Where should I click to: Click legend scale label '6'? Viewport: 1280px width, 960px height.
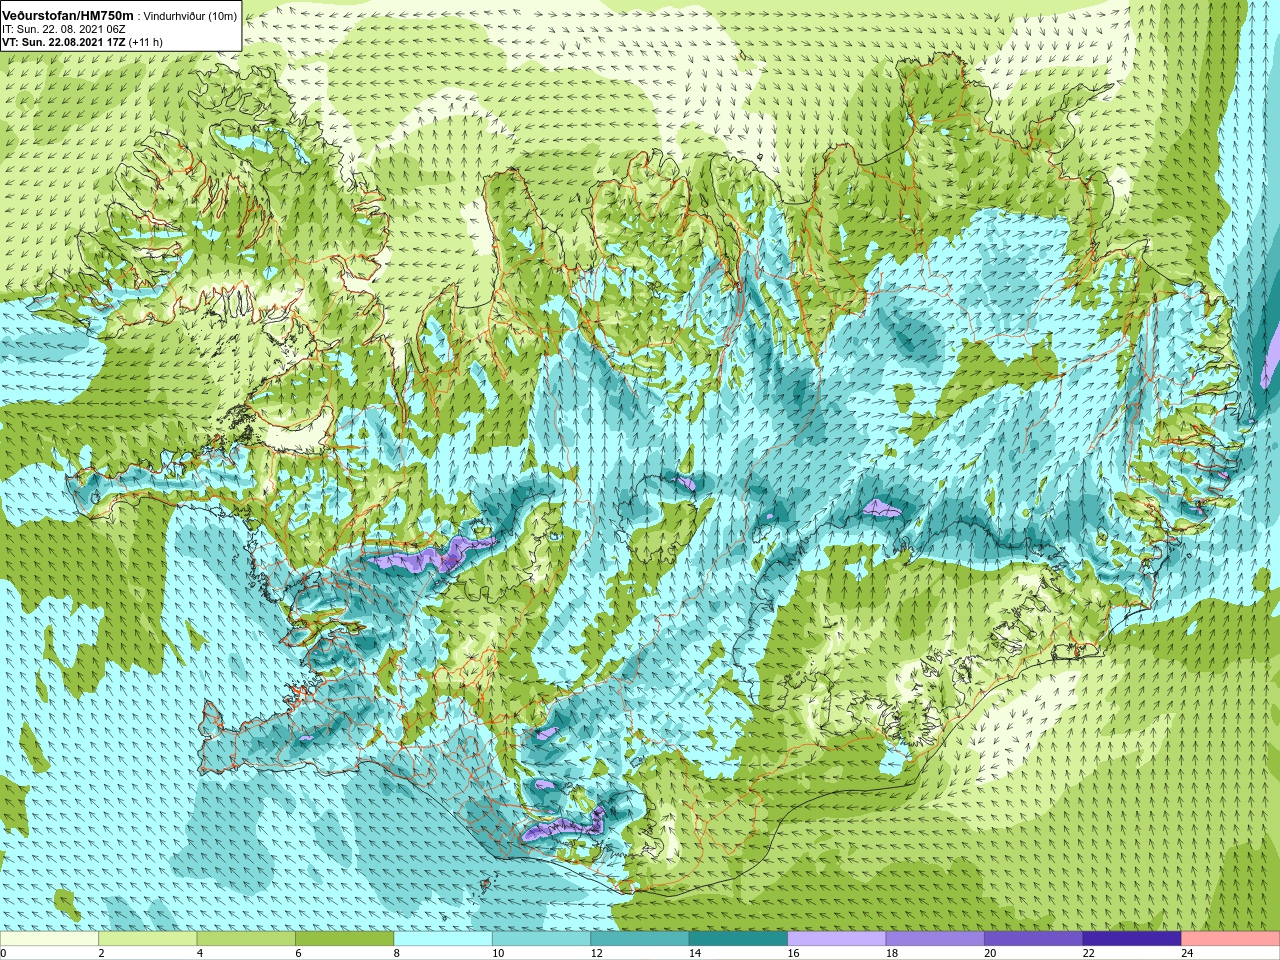298,953
